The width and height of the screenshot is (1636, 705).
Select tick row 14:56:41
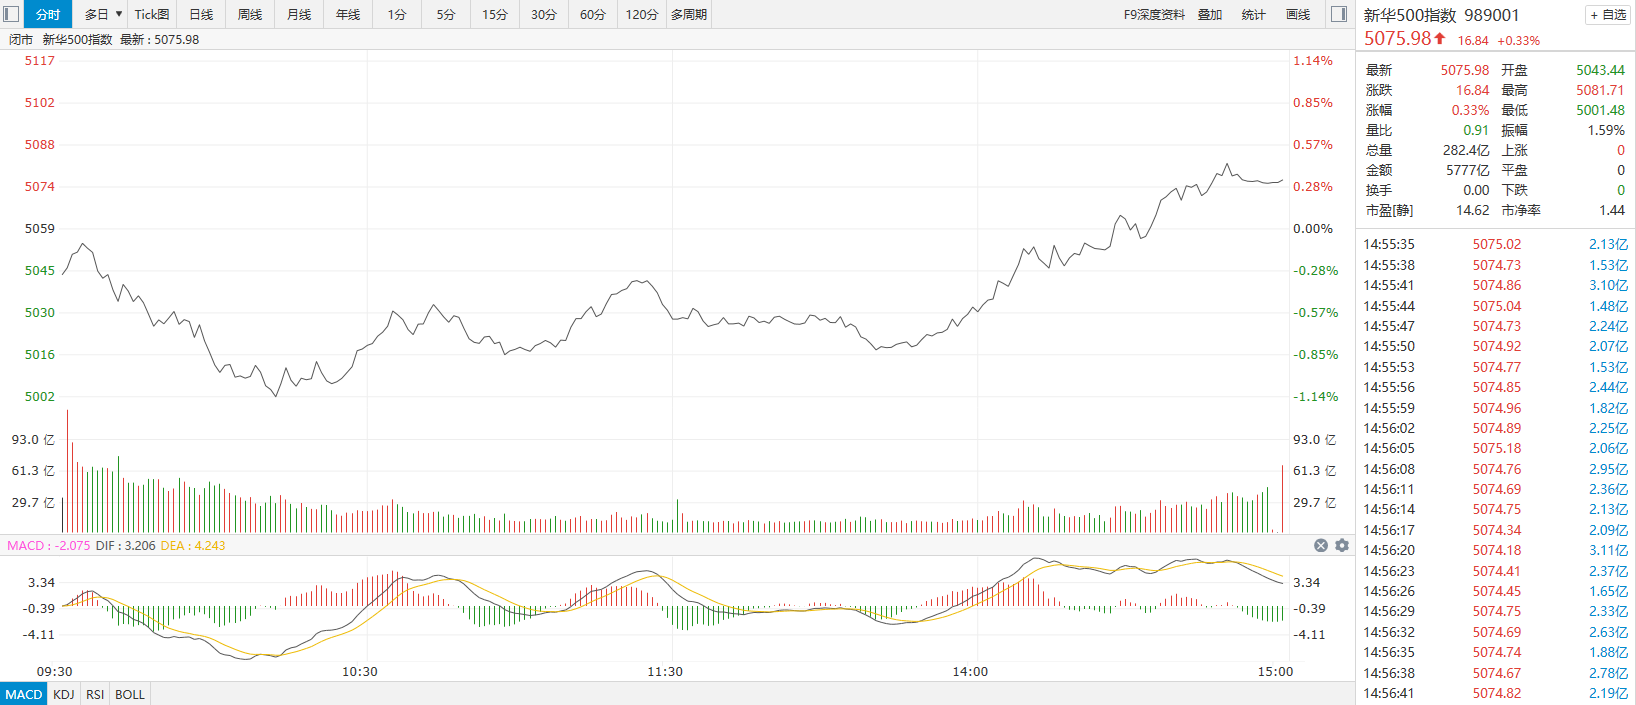tap(1495, 693)
